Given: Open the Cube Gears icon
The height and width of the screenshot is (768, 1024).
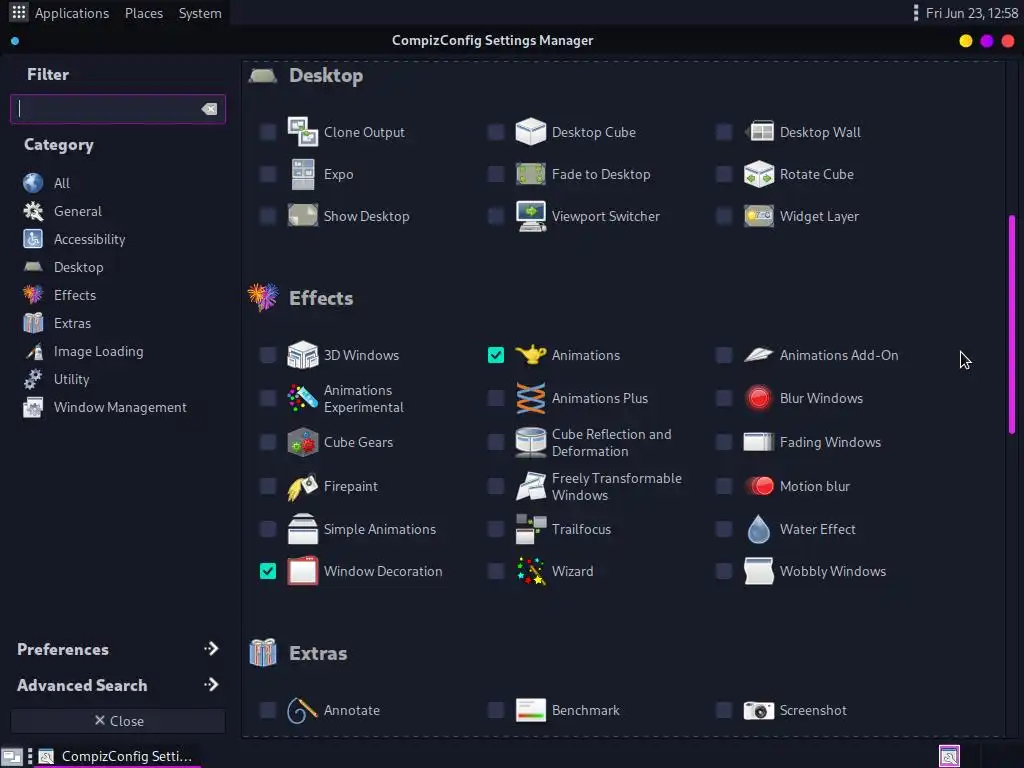Looking at the screenshot, I should [x=302, y=442].
